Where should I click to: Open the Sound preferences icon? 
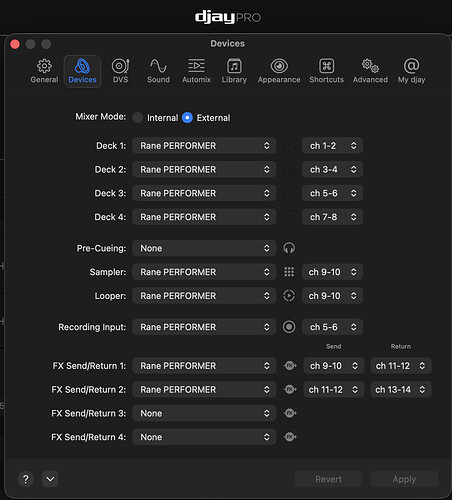[x=158, y=66]
